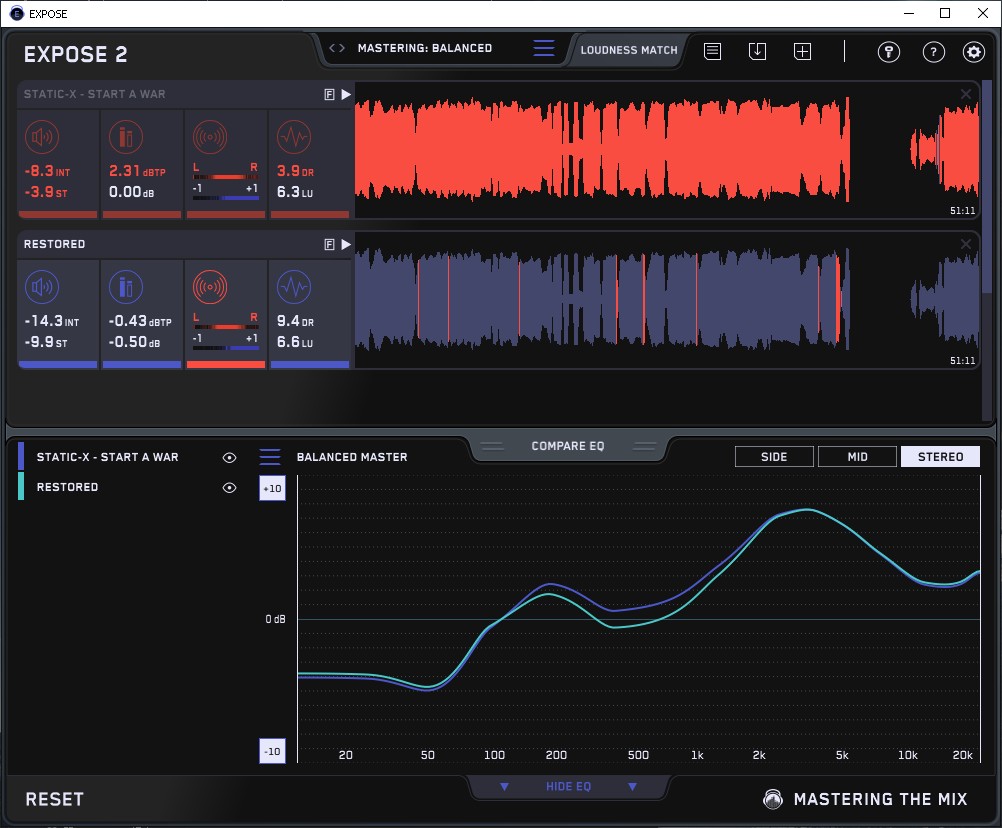Switch EQ view to Side
The image size is (1002, 828).
click(x=774, y=457)
